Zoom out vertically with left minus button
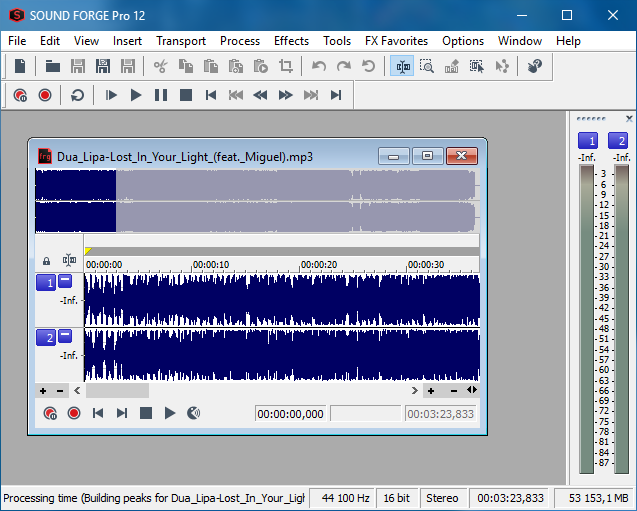This screenshot has width=637, height=511. click(60, 391)
